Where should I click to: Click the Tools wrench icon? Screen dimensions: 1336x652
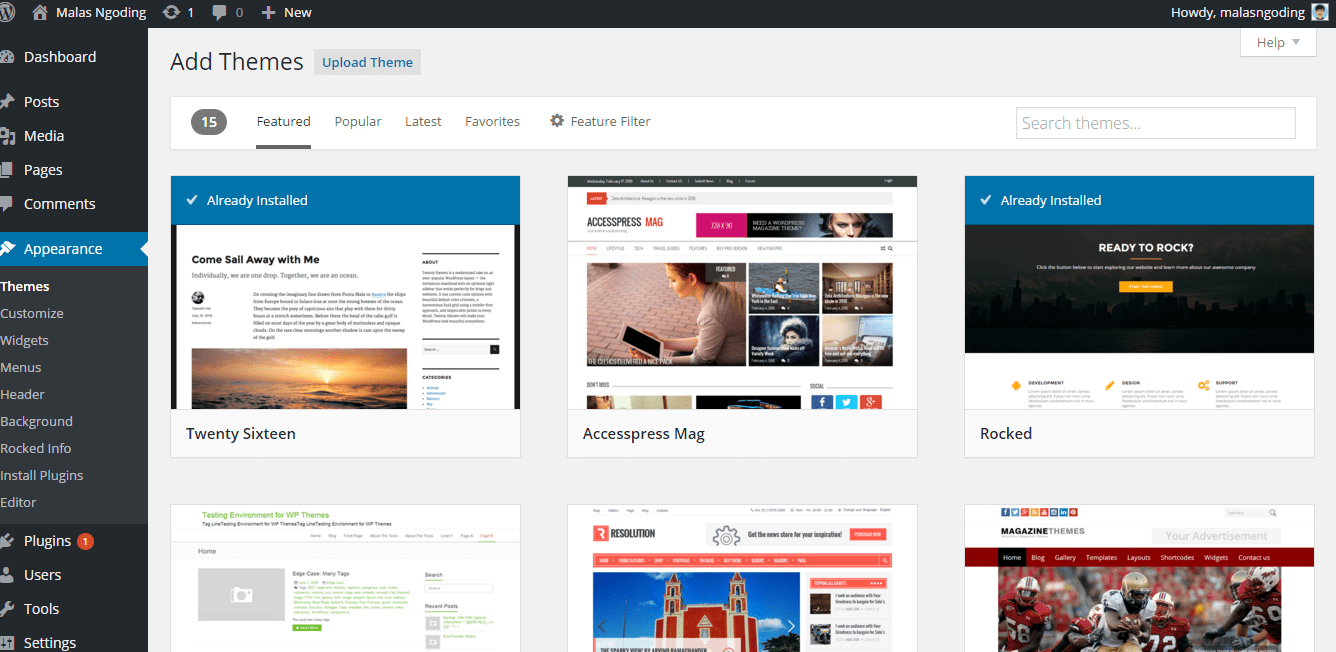7,609
